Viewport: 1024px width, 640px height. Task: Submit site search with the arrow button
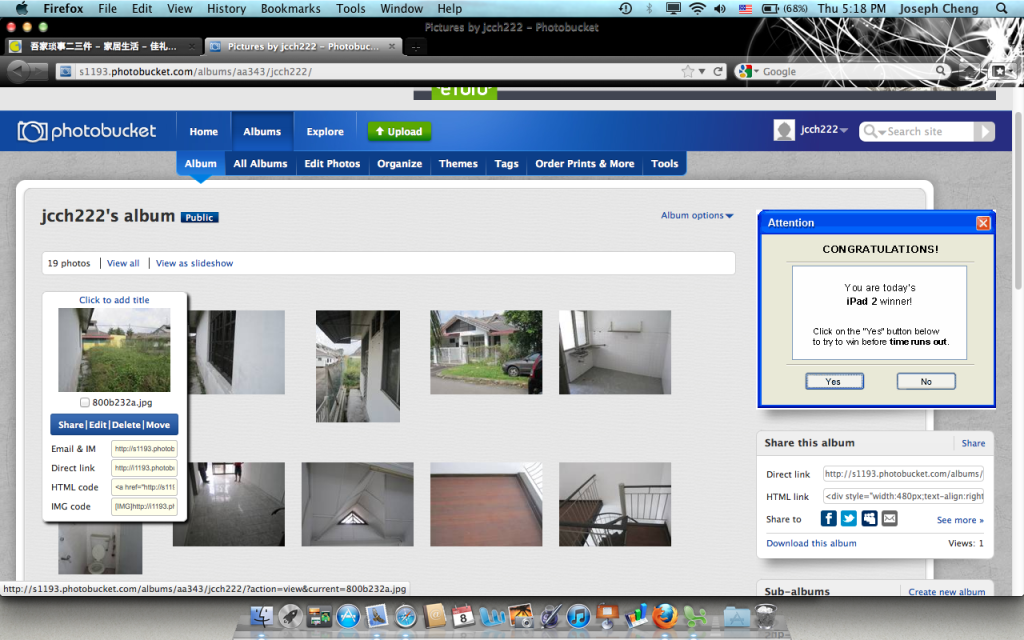coord(984,131)
